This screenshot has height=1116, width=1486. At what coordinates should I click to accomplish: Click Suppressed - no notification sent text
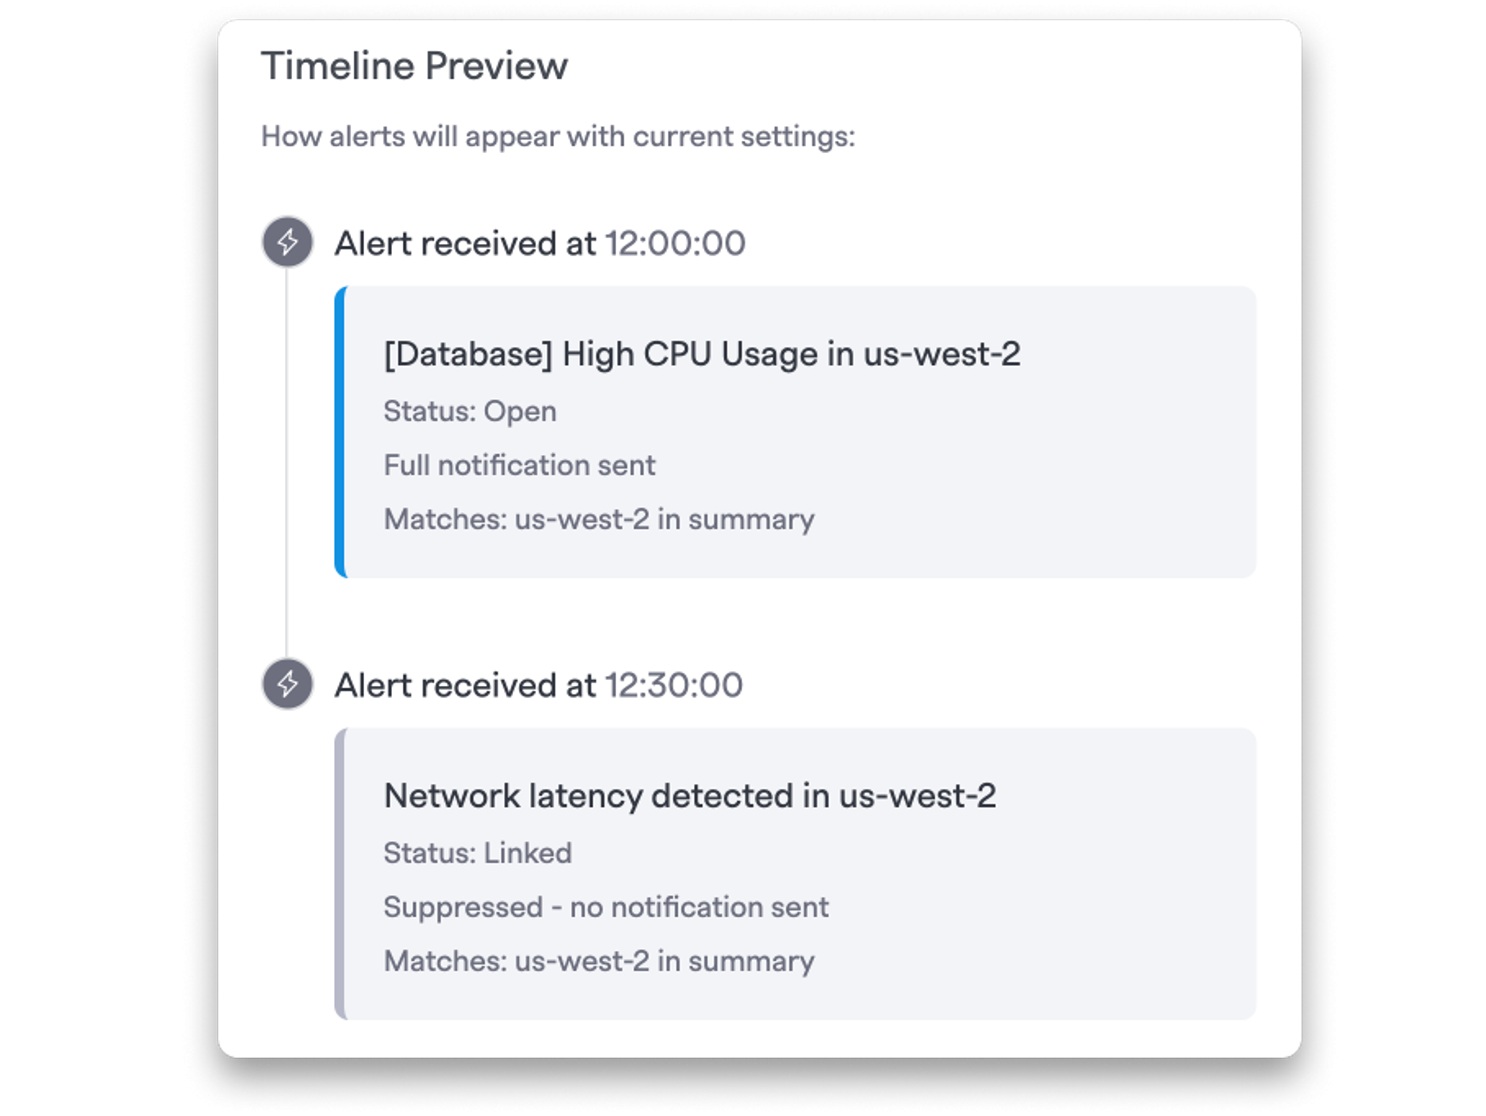click(x=606, y=907)
